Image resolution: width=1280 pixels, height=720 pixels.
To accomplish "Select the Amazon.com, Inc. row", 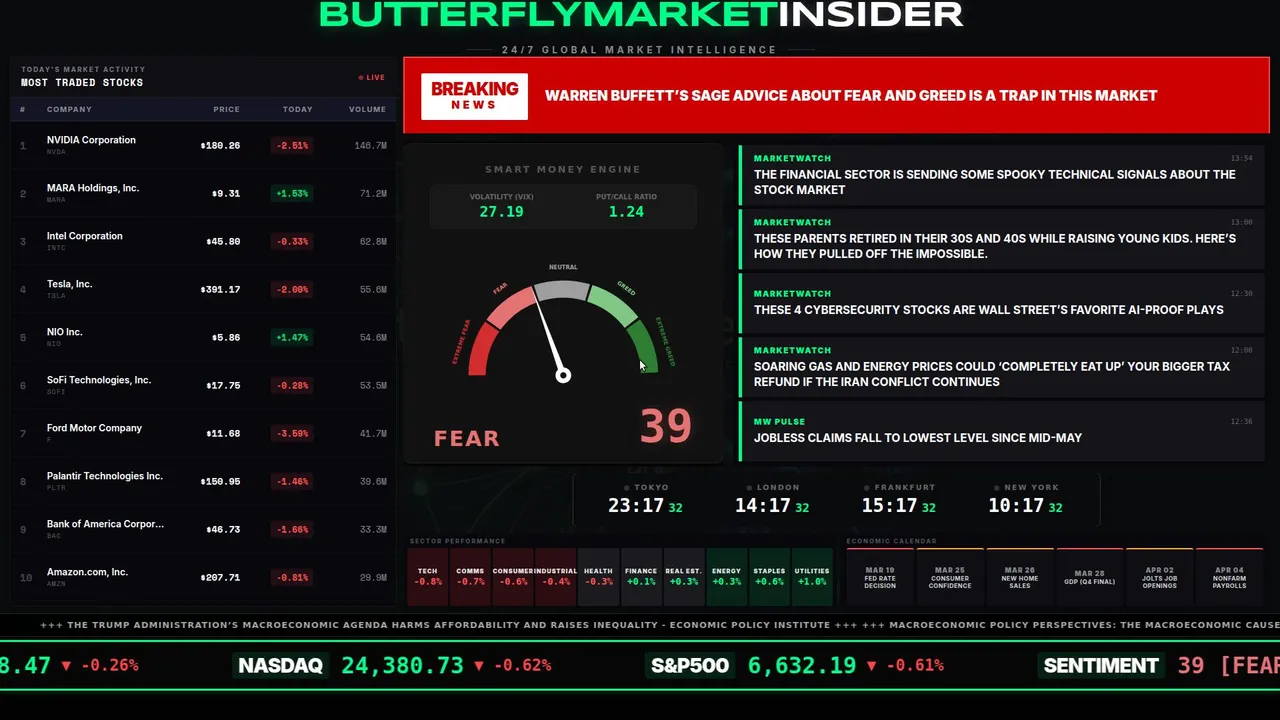I will (x=204, y=577).
